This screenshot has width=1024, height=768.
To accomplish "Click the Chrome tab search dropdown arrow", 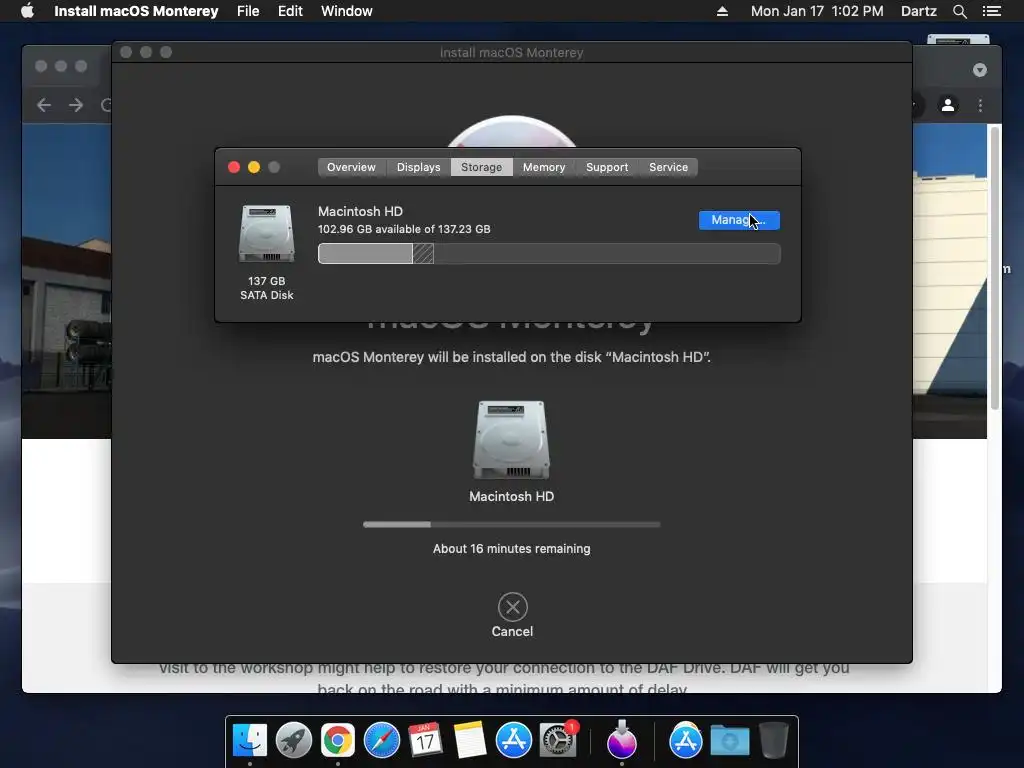I will coord(980,70).
